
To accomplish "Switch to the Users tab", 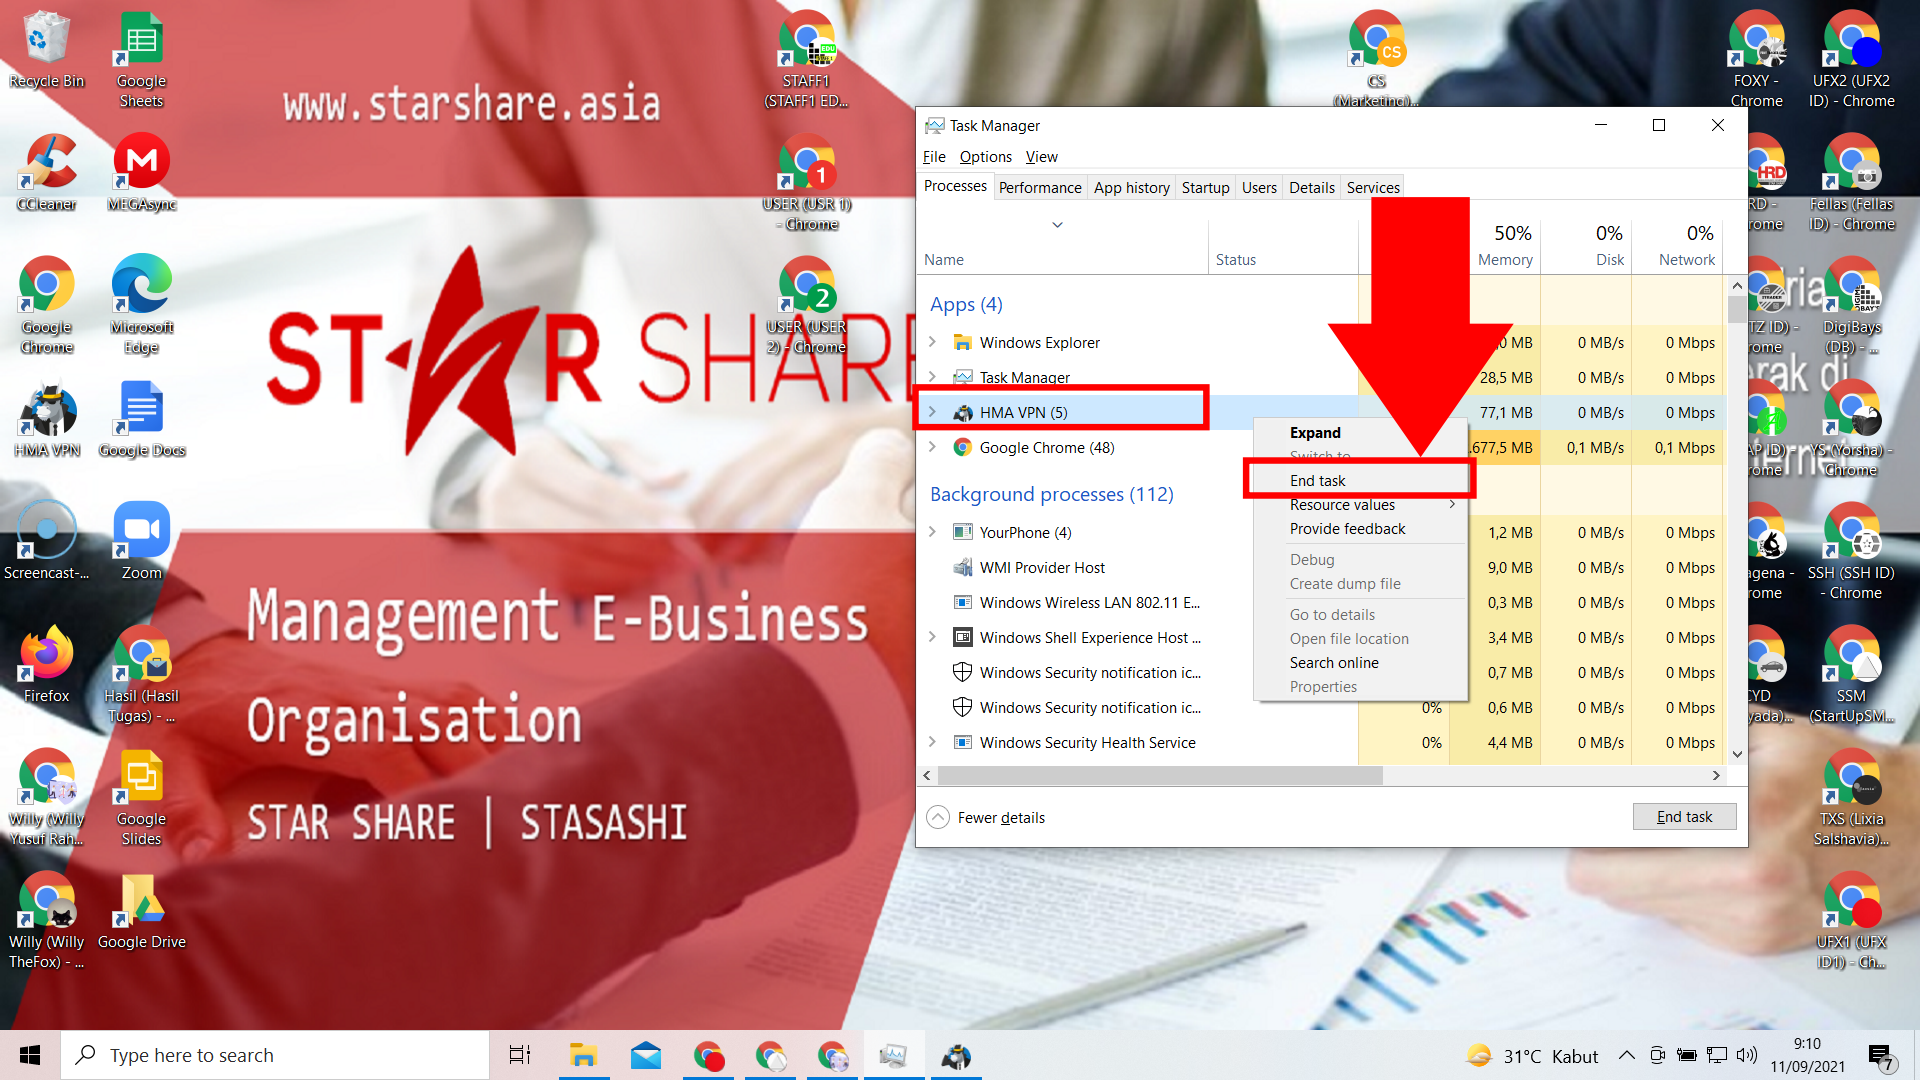I will pyautogui.click(x=1259, y=187).
